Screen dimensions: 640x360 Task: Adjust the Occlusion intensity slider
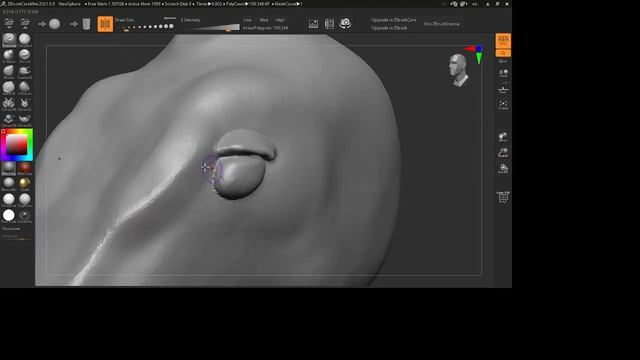click(16, 237)
